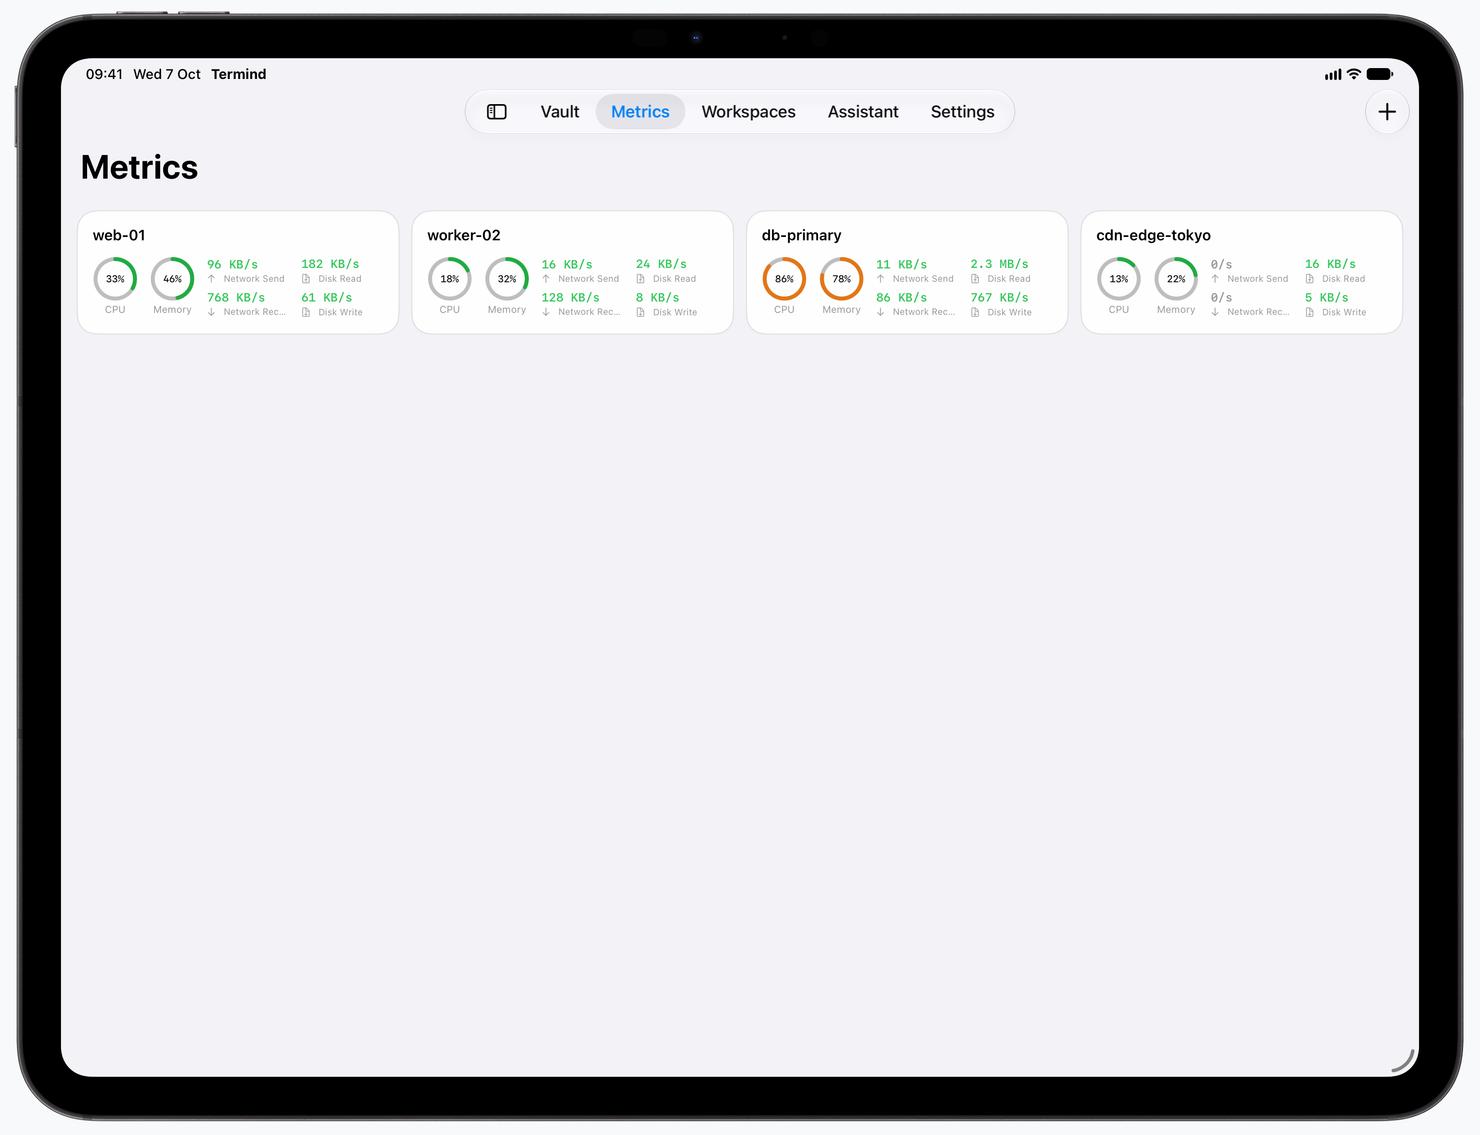The width and height of the screenshot is (1480, 1135).
Task: Select worker-02 disk write 8 KB/s
Action: point(657,297)
